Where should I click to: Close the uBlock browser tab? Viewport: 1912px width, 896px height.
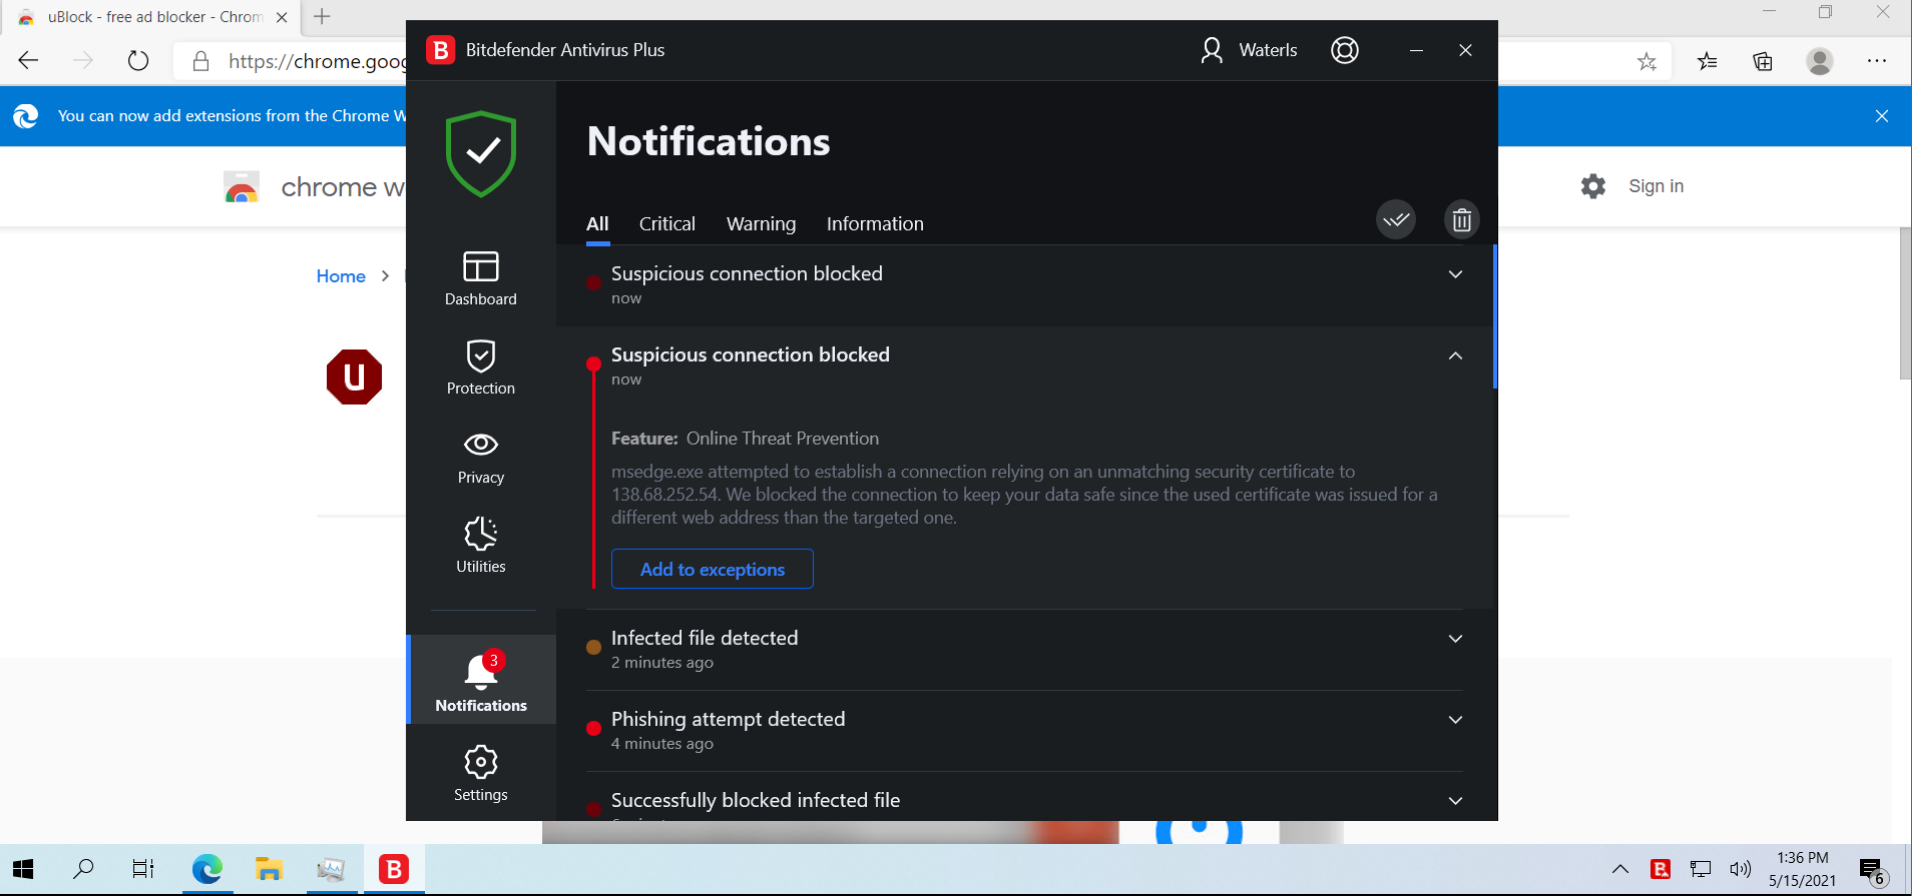282,17
